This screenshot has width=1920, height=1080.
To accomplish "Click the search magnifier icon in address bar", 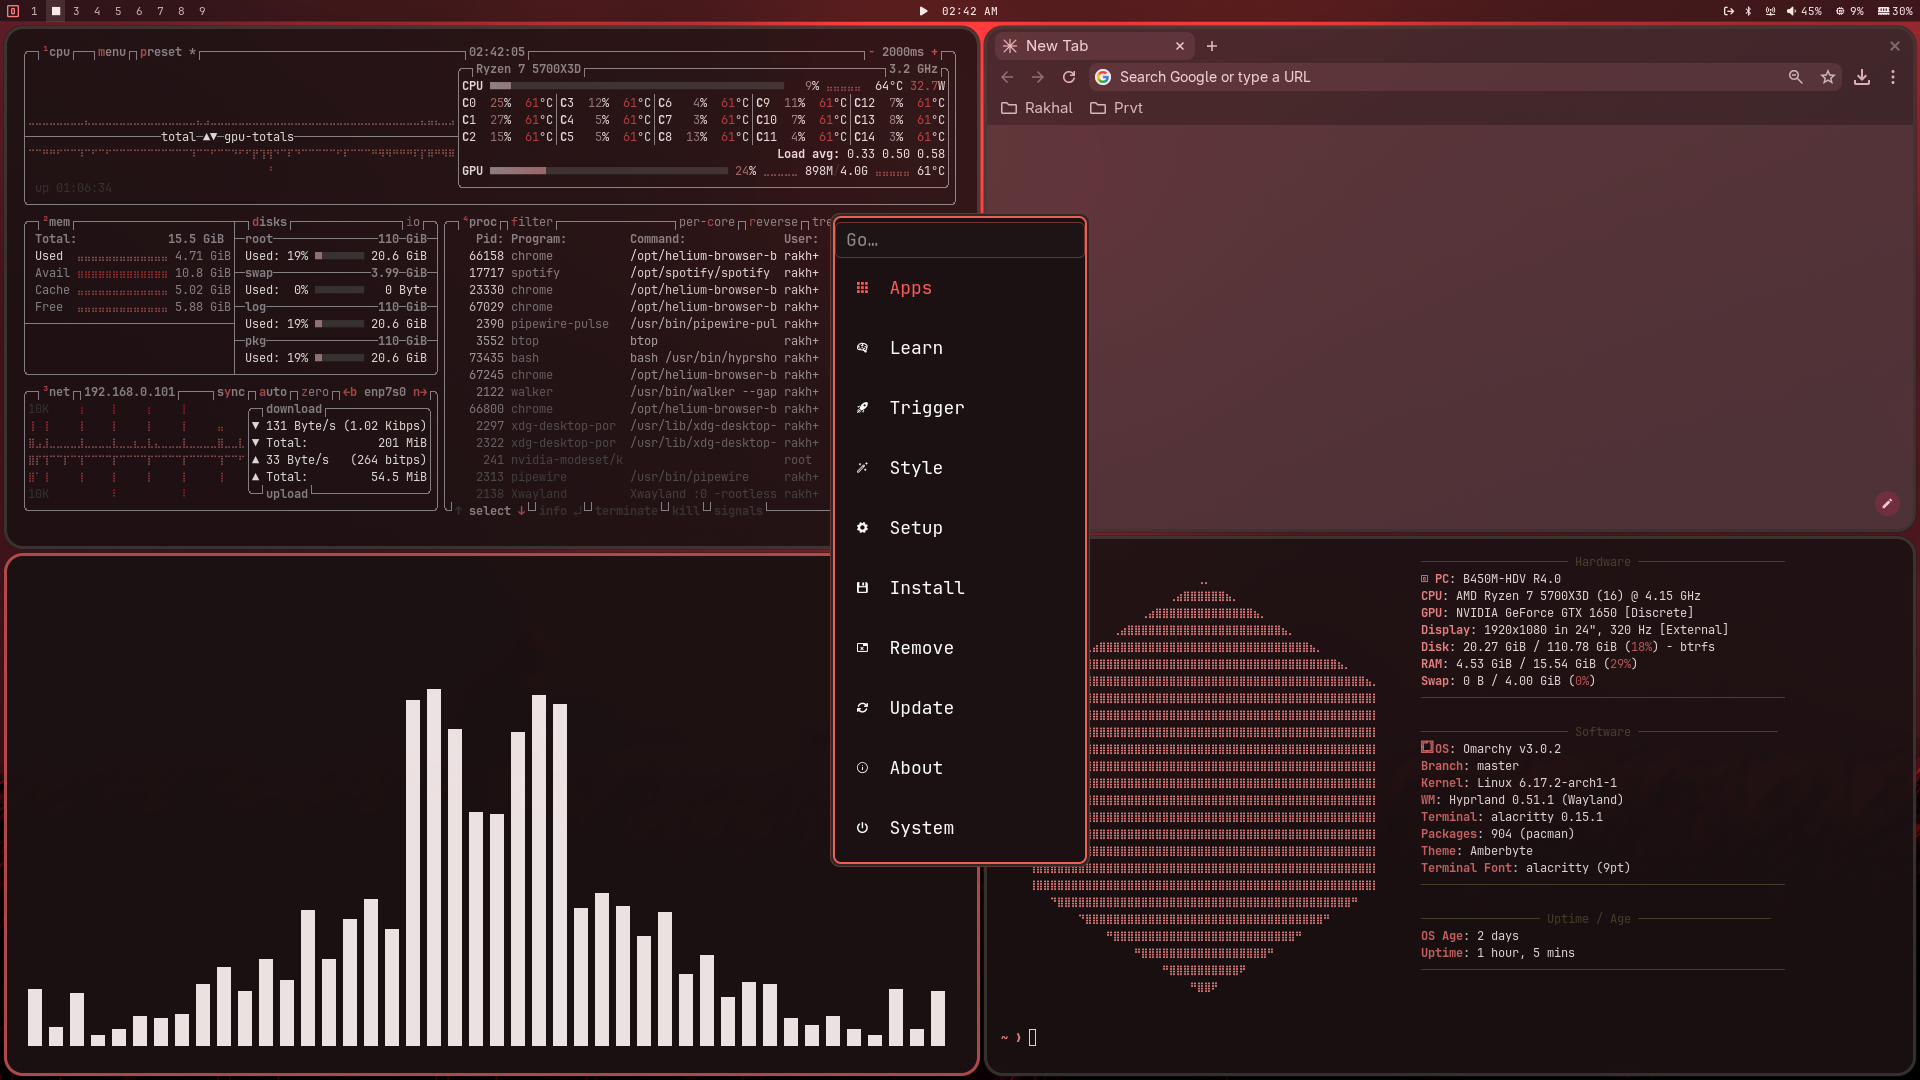I will point(1796,77).
